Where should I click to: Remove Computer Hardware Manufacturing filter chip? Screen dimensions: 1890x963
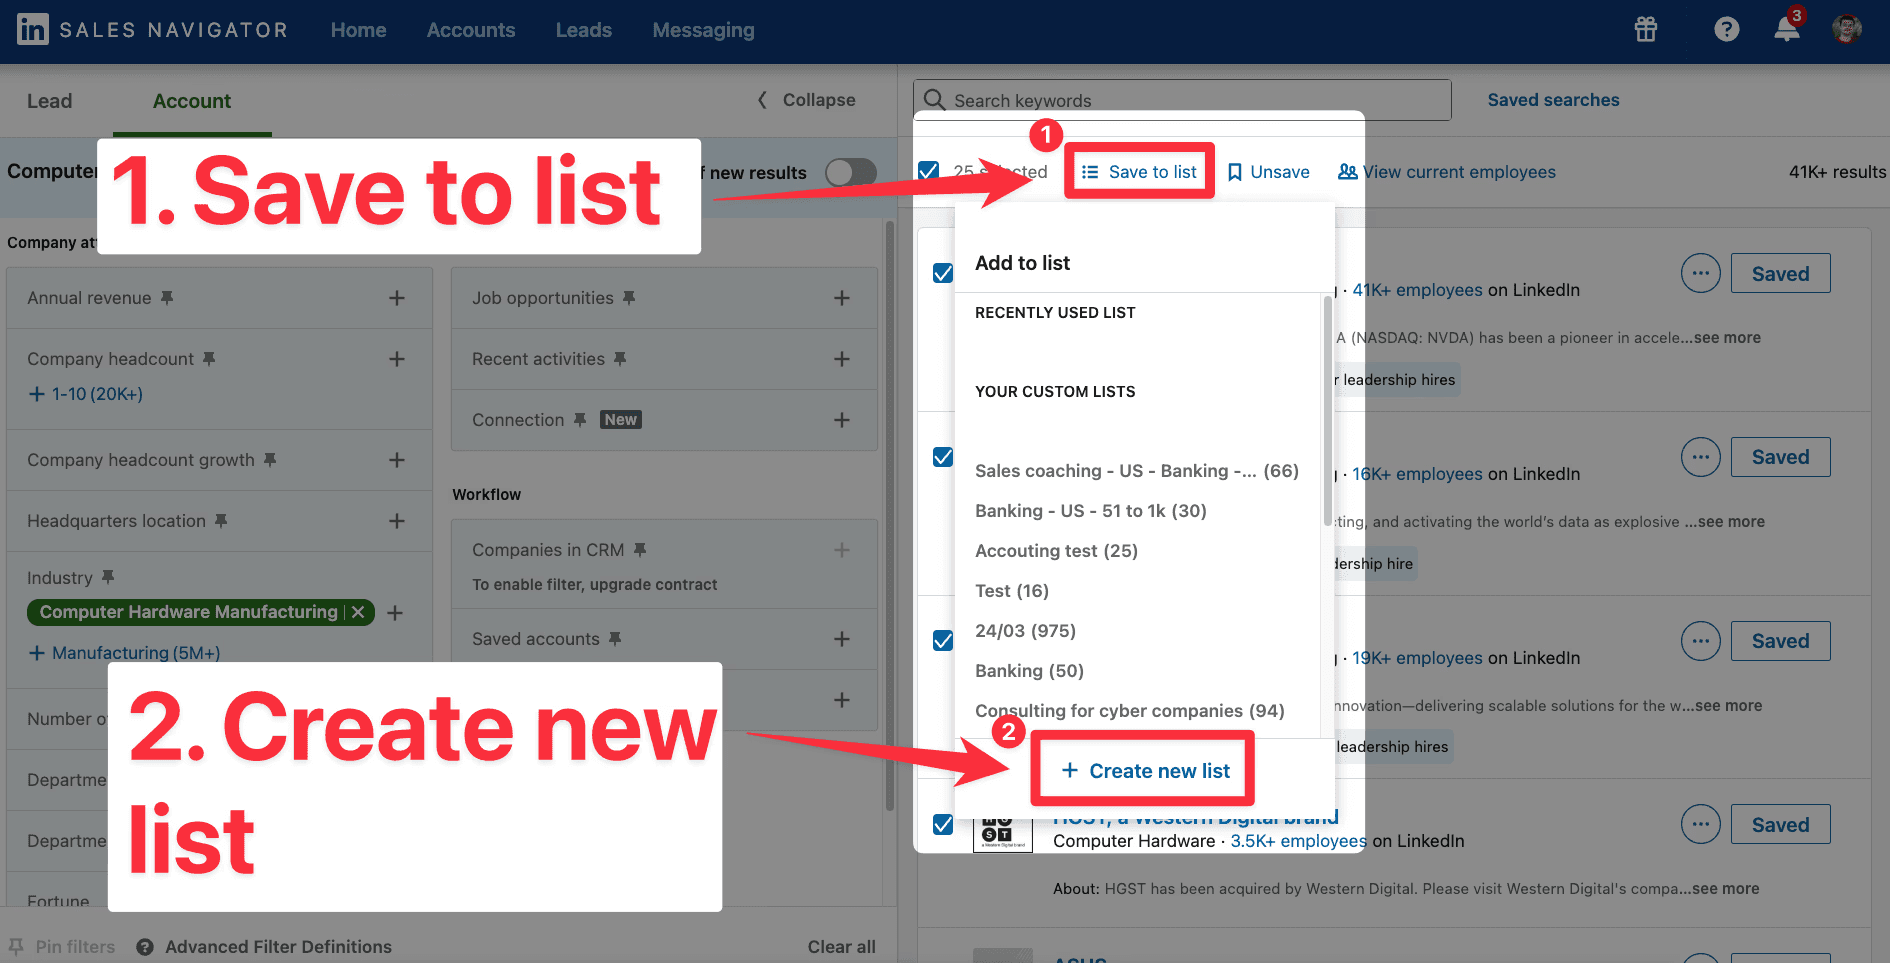click(x=358, y=612)
